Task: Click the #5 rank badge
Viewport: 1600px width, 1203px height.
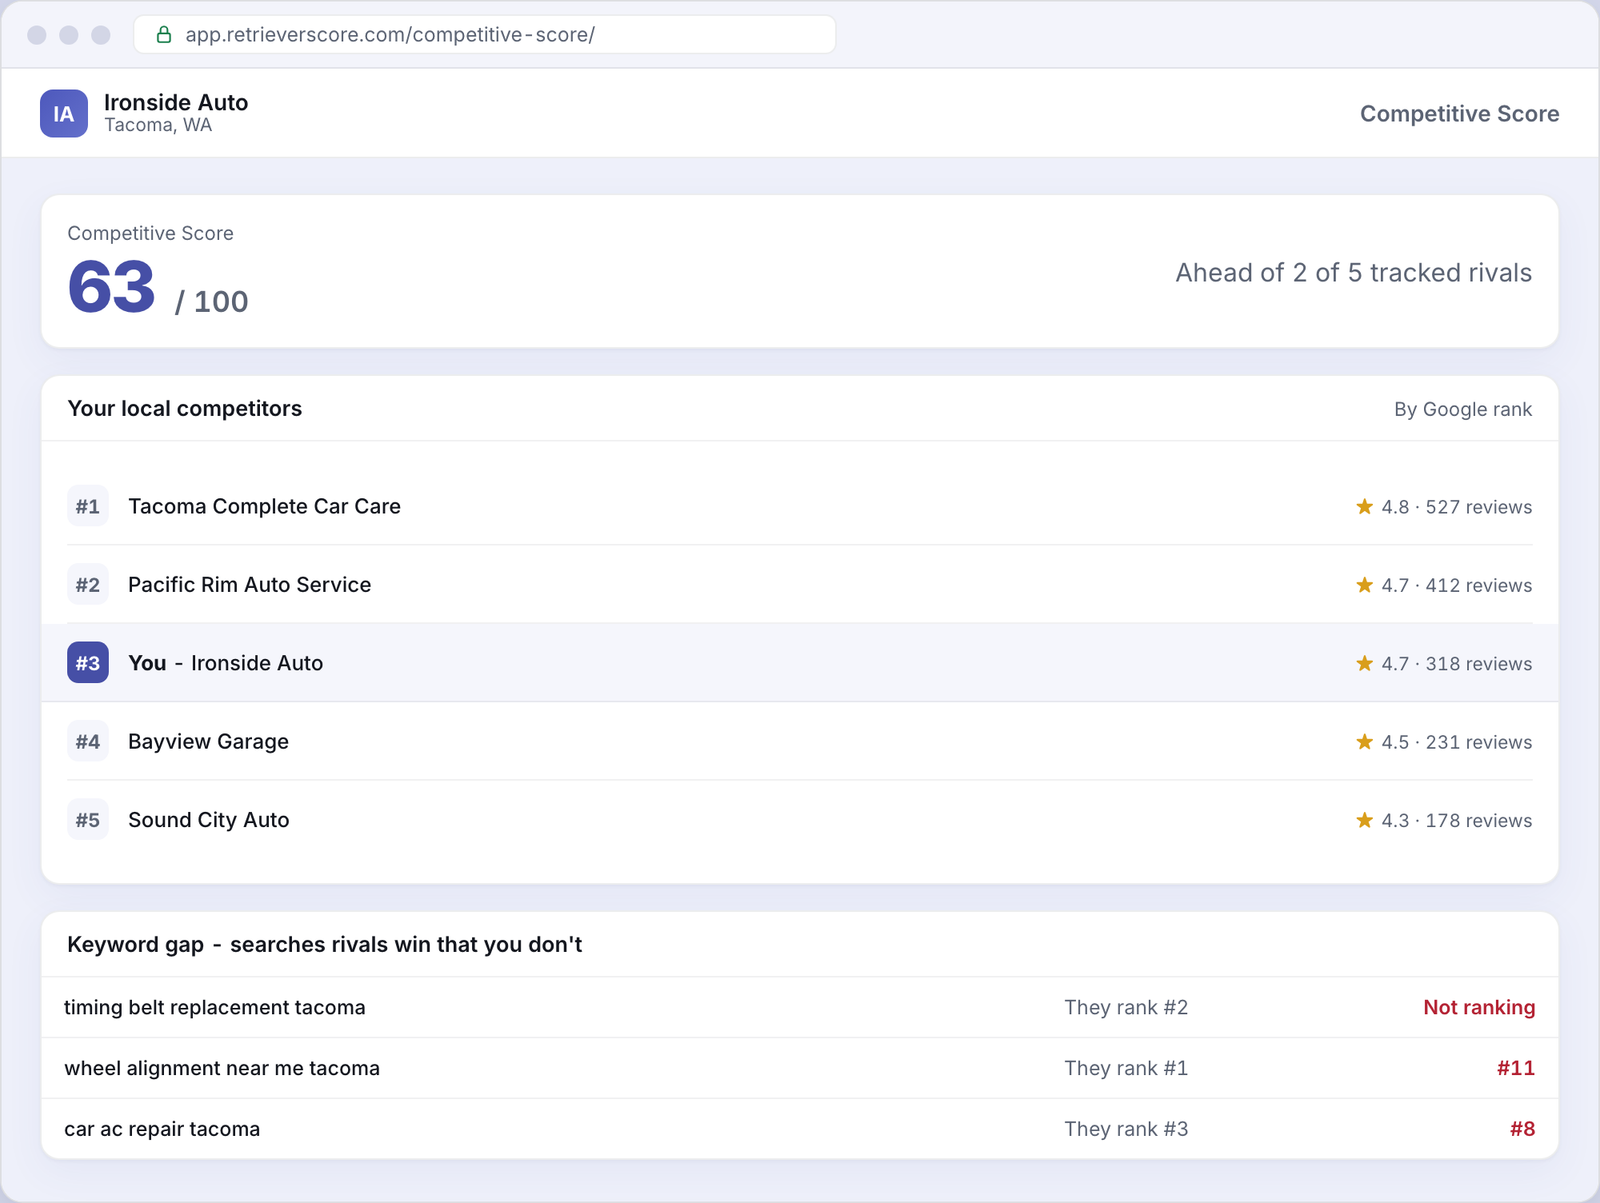Action: click(88, 820)
